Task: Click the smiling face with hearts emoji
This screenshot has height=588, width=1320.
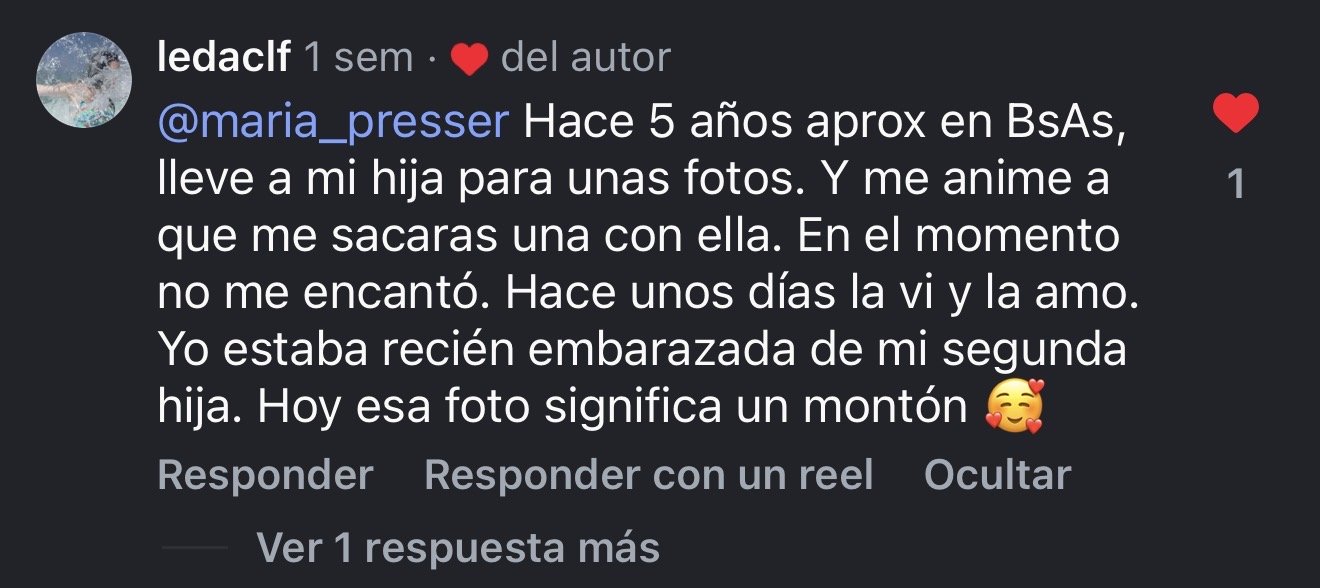Action: [1014, 408]
